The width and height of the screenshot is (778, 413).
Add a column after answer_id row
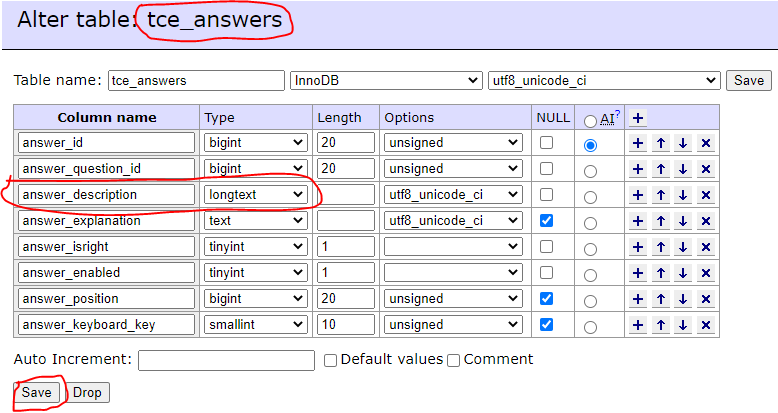[638, 143]
